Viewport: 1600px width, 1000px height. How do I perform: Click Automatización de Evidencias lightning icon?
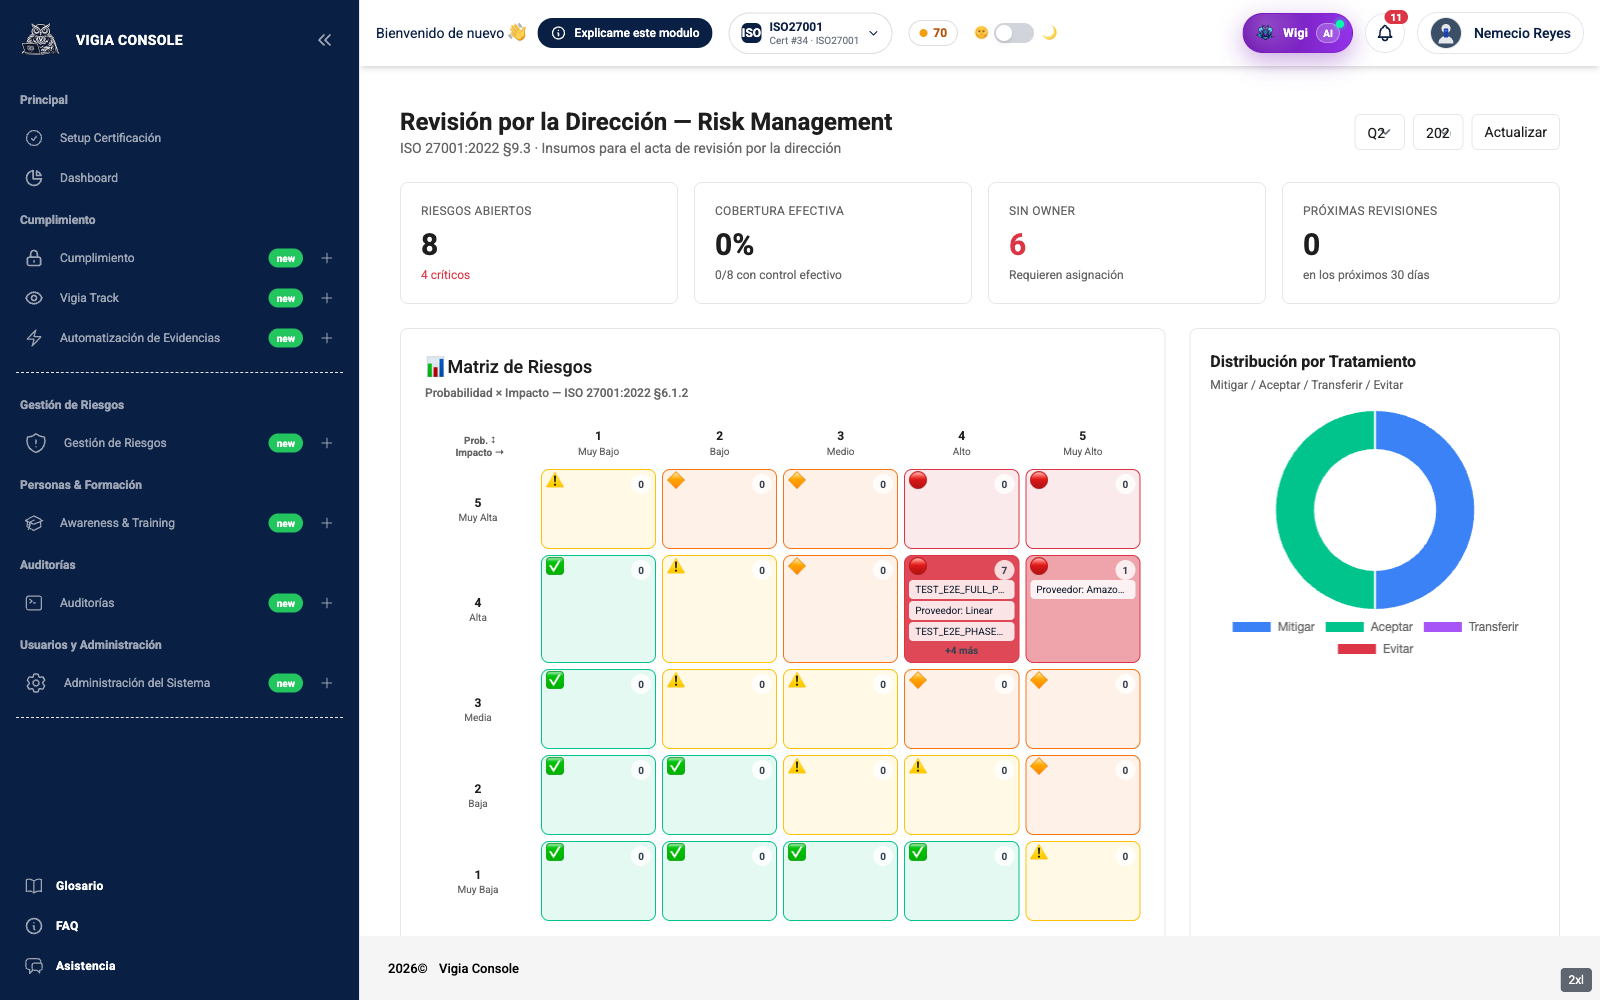(34, 338)
